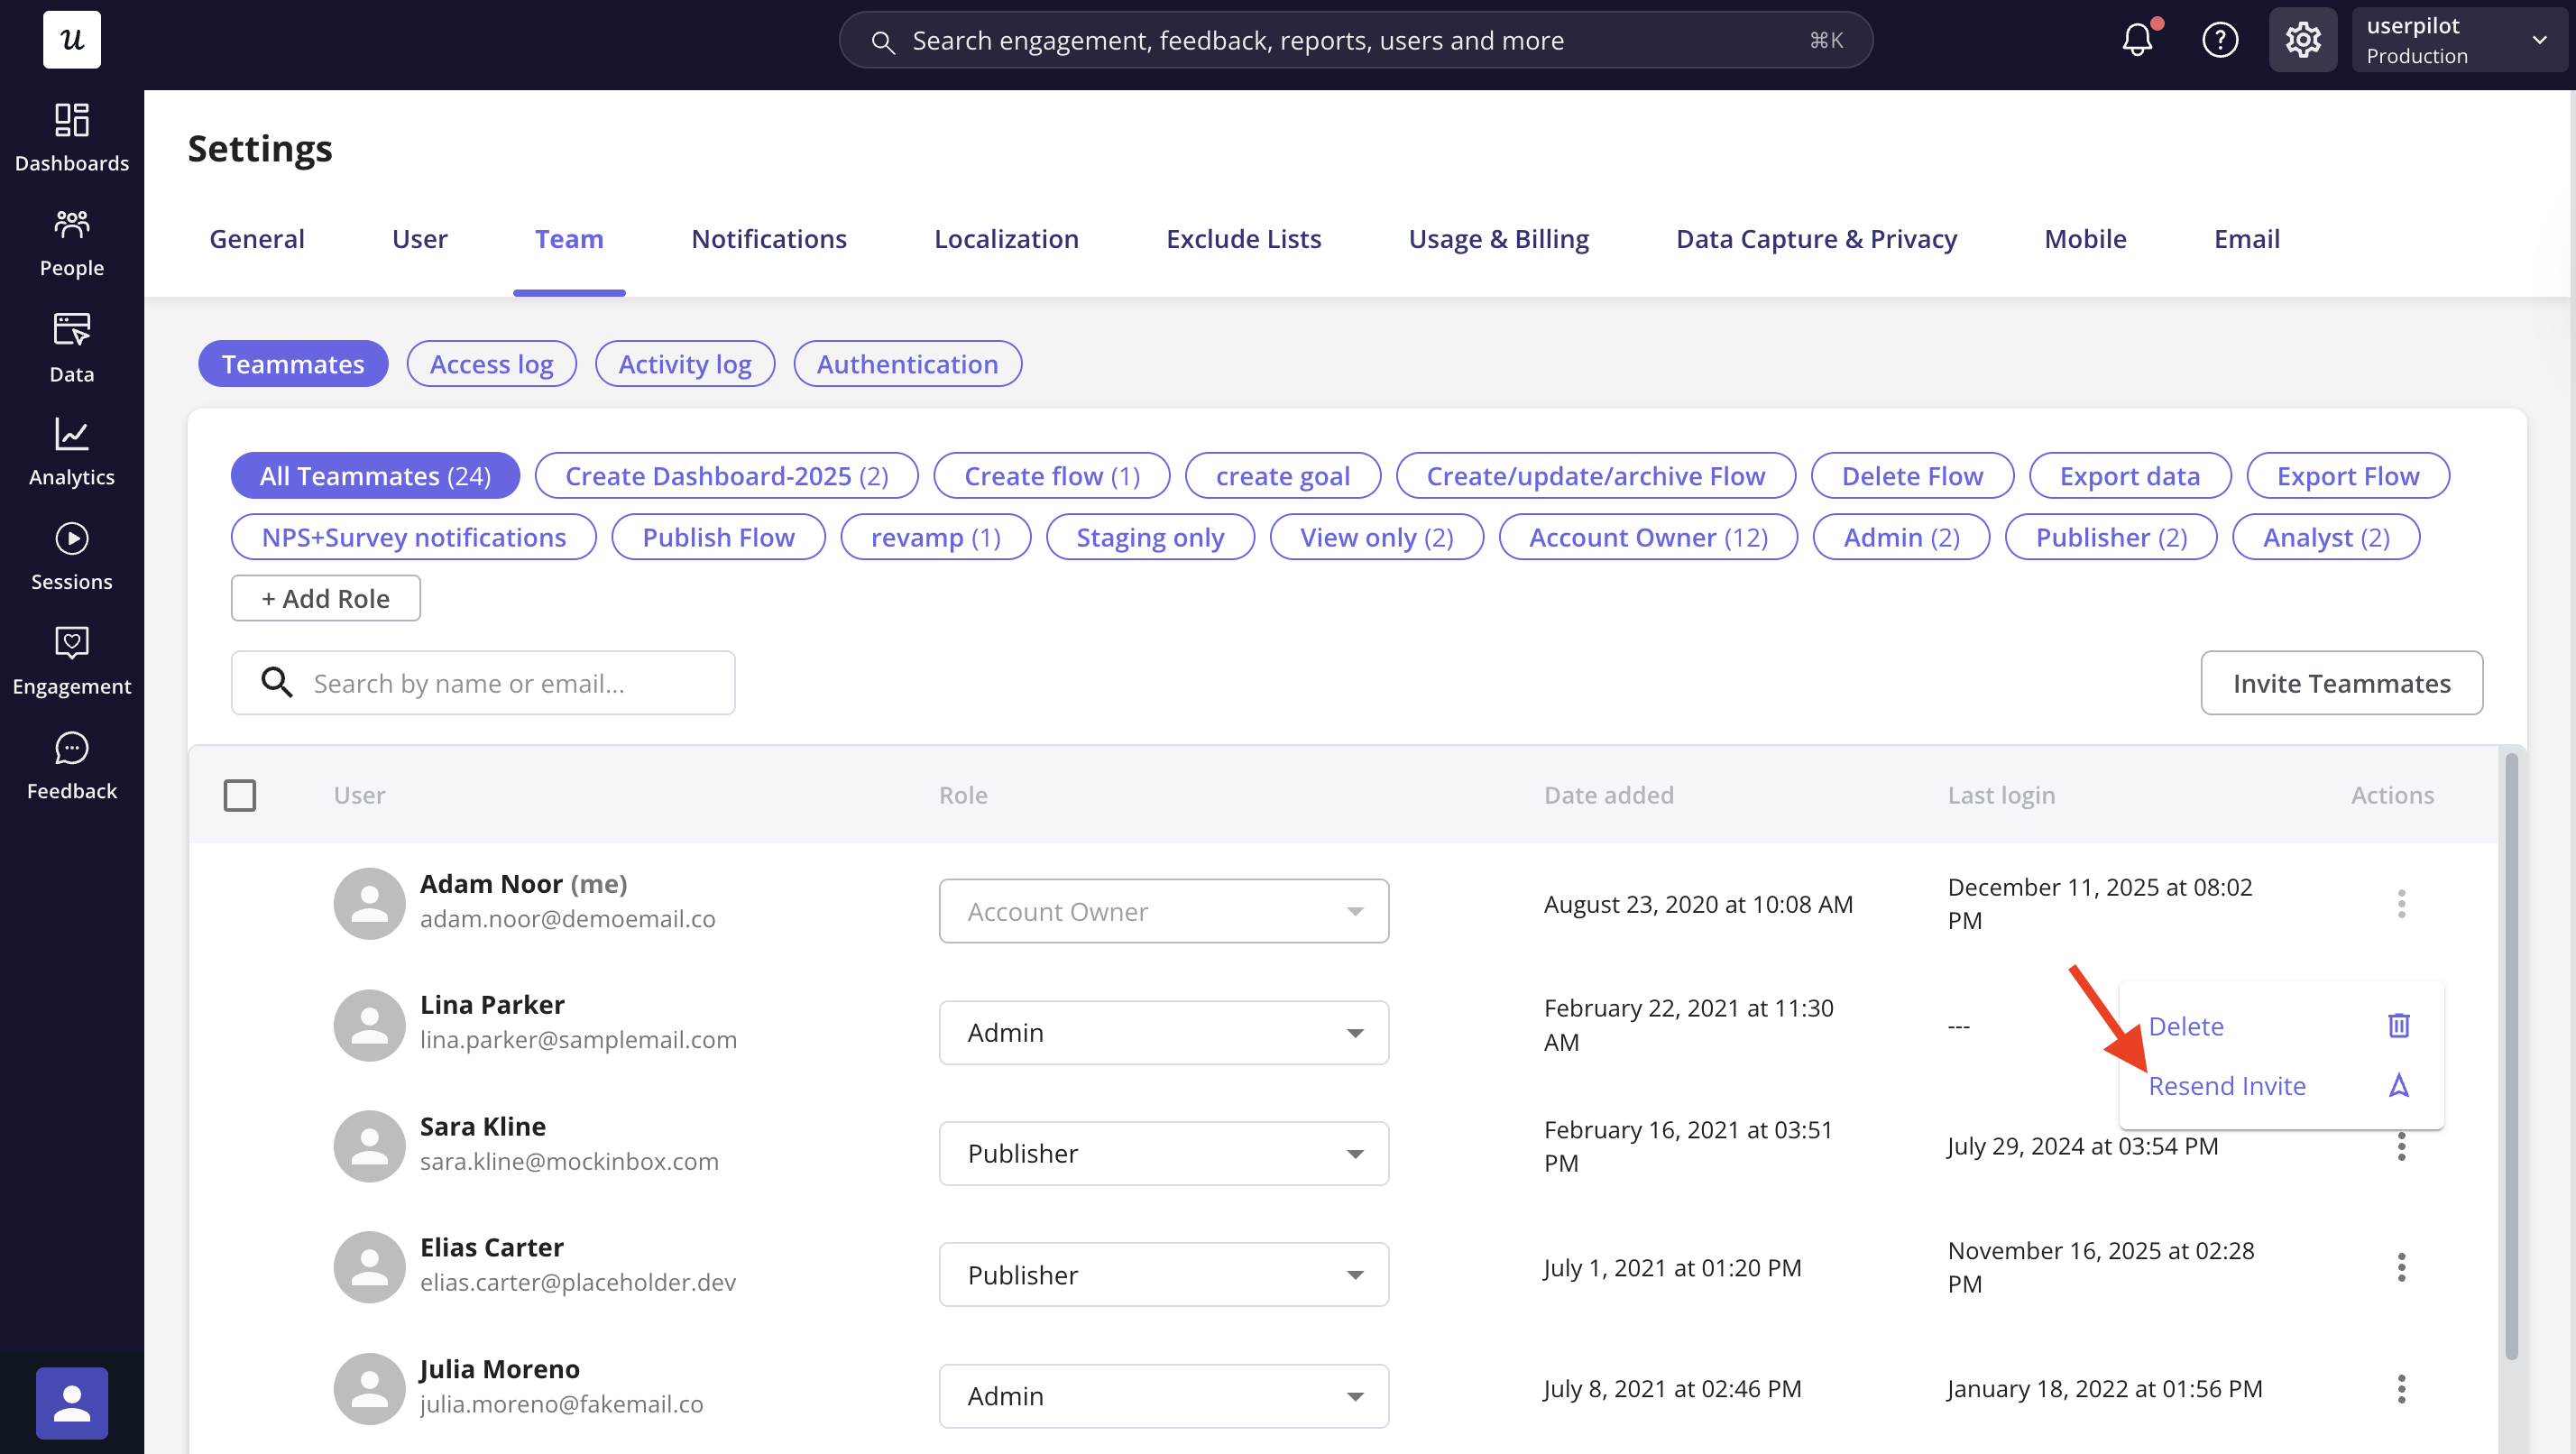Click the trash icon next to Delete
This screenshot has width=2576, height=1454.
click(2398, 1025)
